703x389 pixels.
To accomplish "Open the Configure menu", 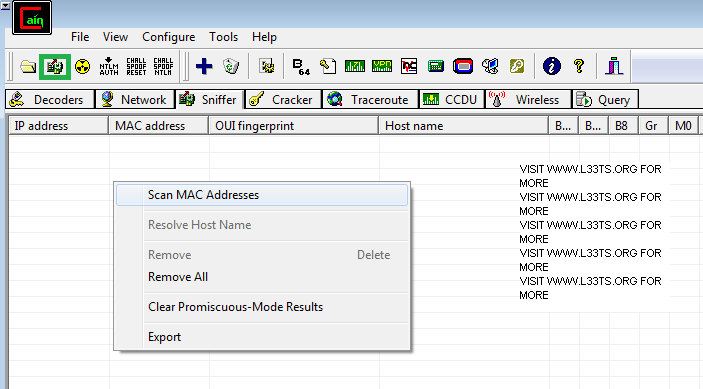I will pos(169,37).
